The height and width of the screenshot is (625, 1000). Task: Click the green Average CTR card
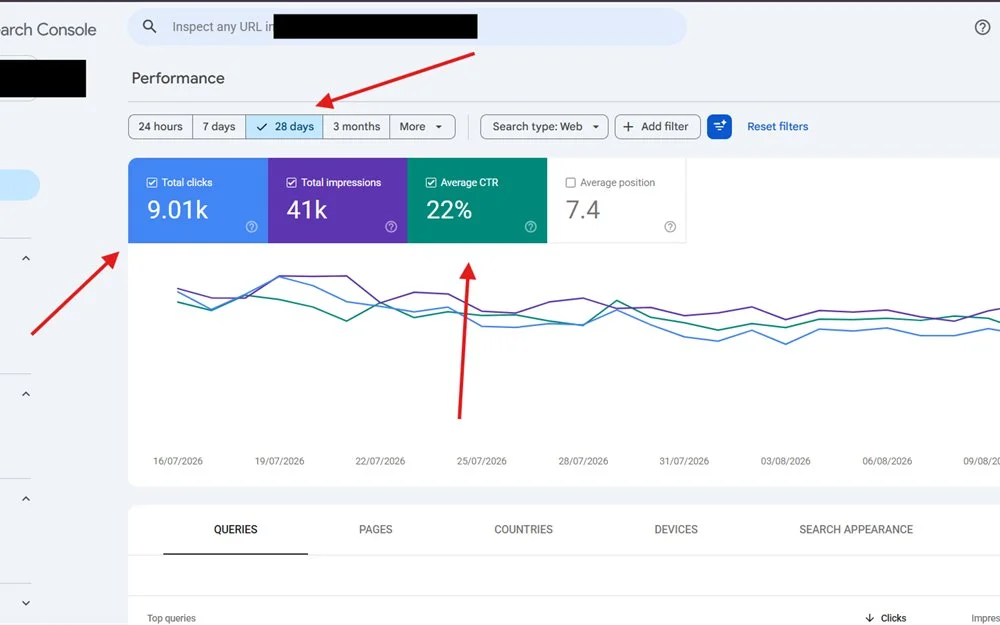coord(477,200)
